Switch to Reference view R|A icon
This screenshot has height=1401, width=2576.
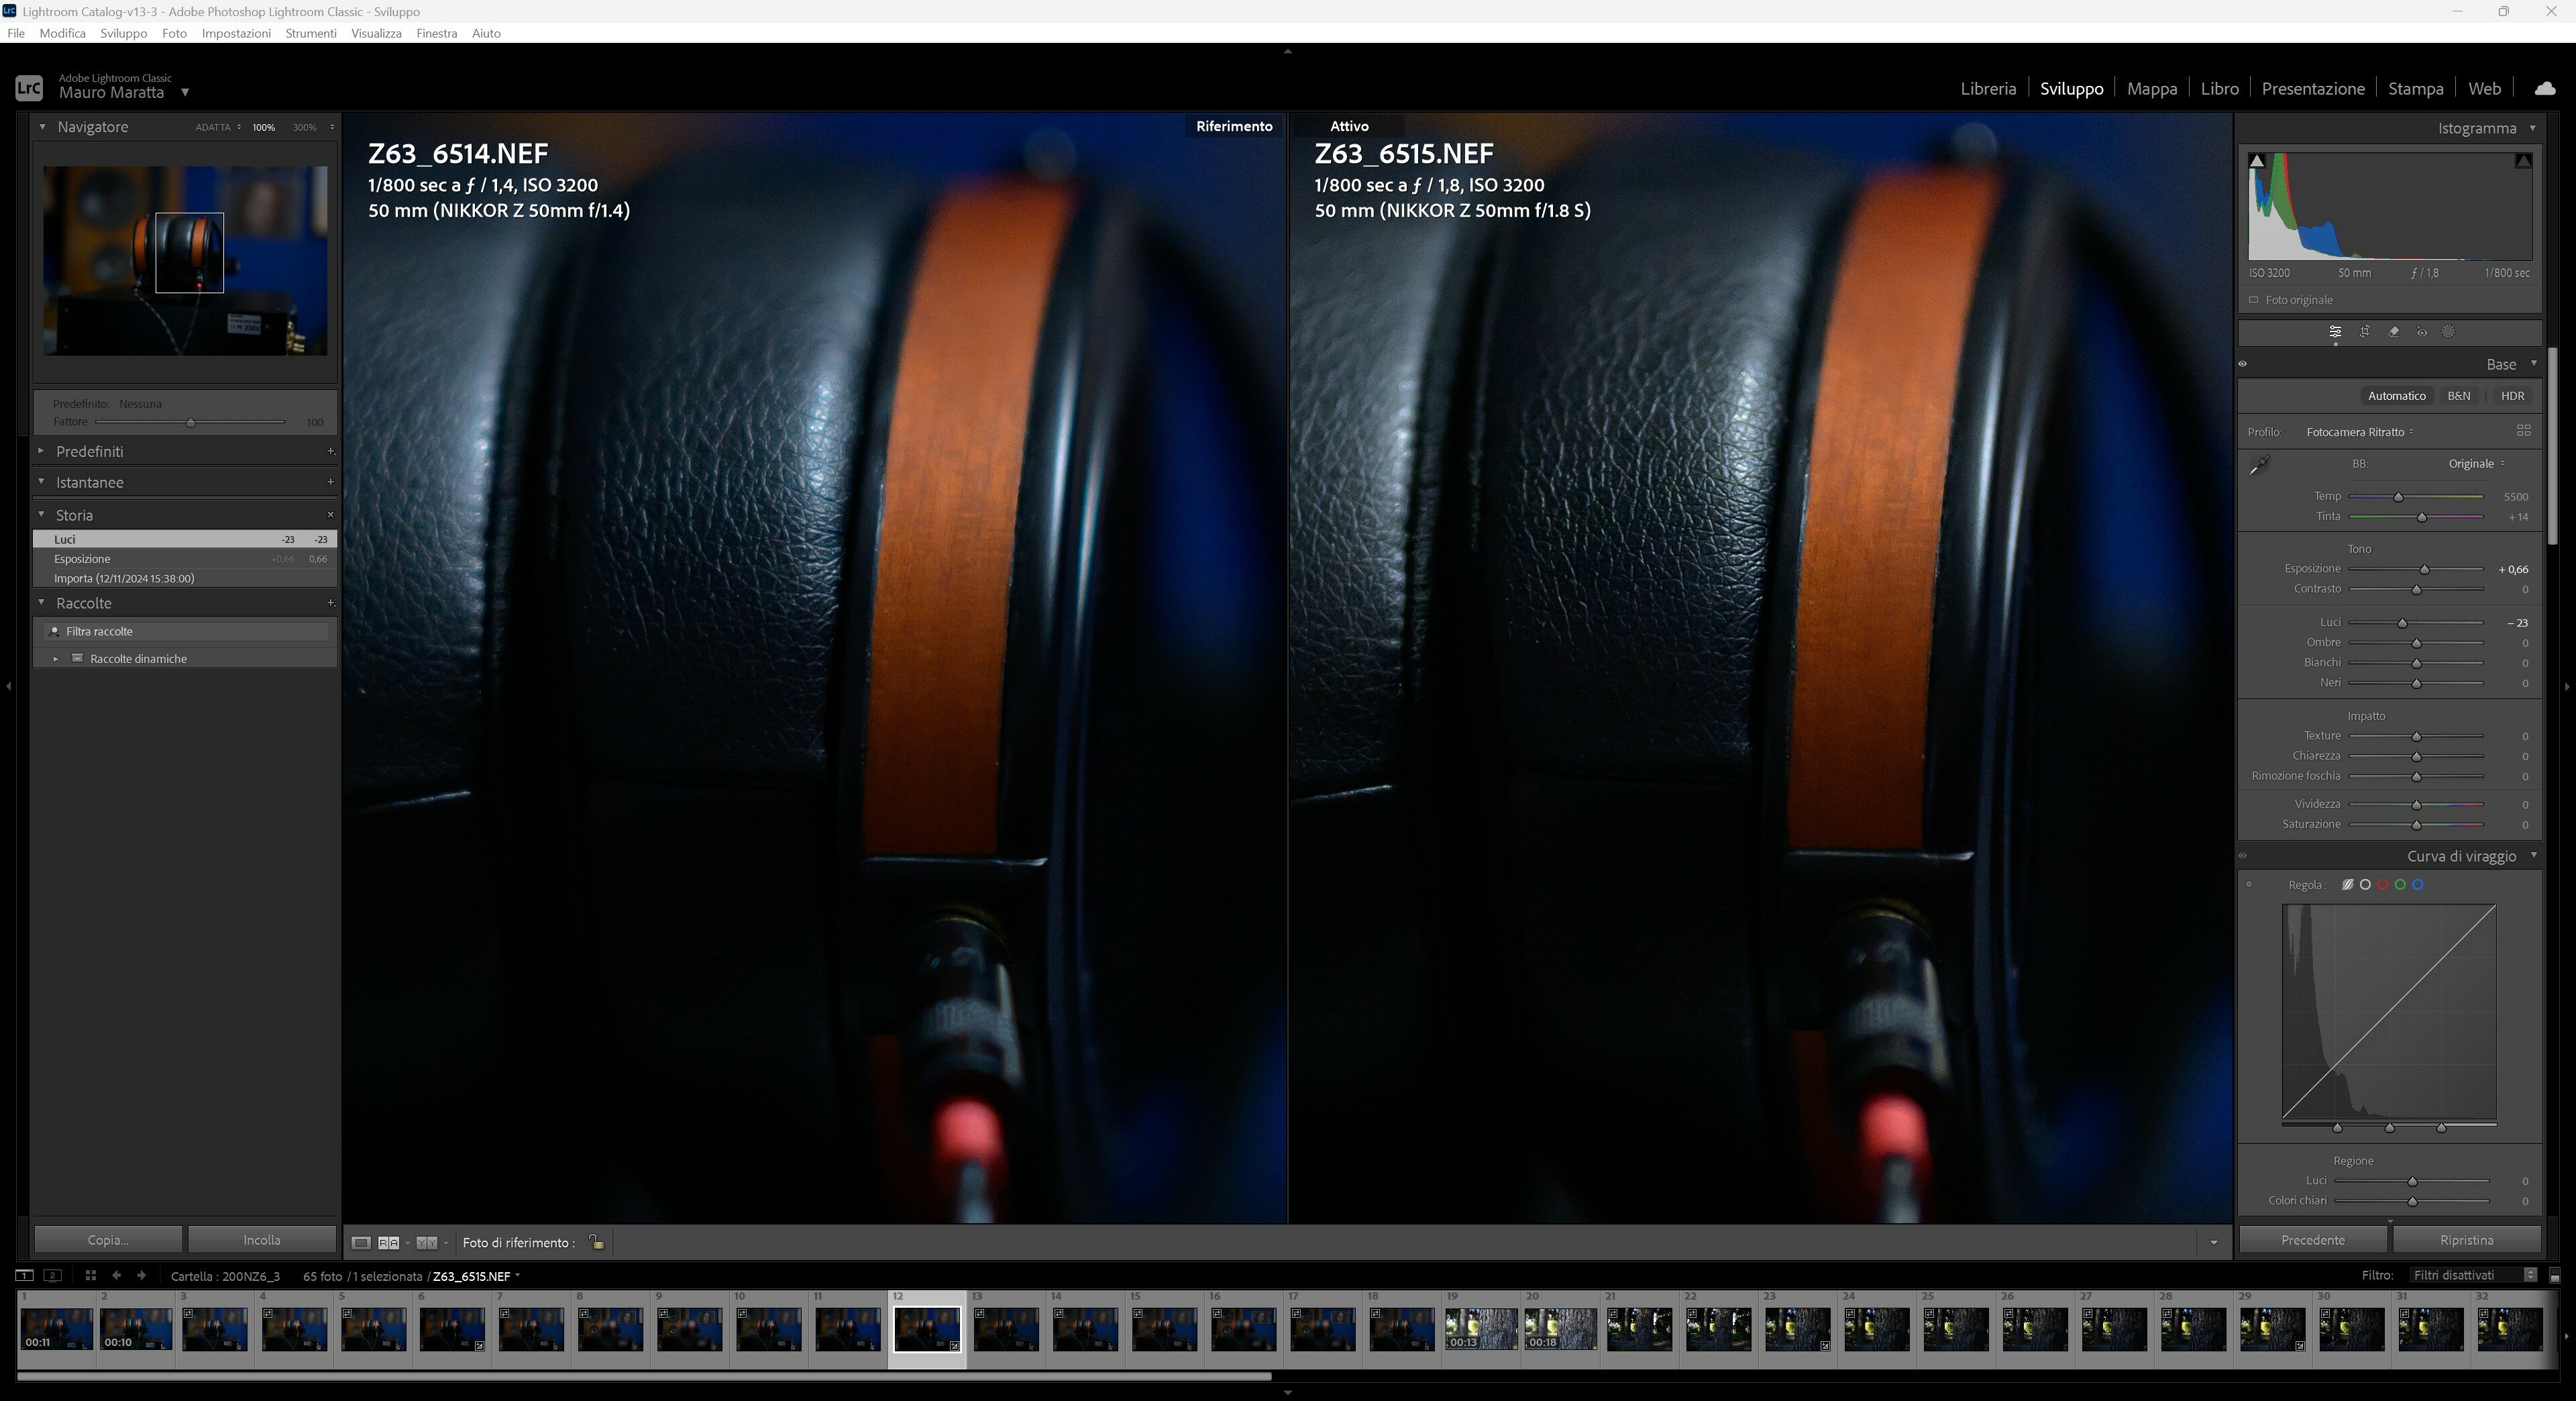[388, 1243]
